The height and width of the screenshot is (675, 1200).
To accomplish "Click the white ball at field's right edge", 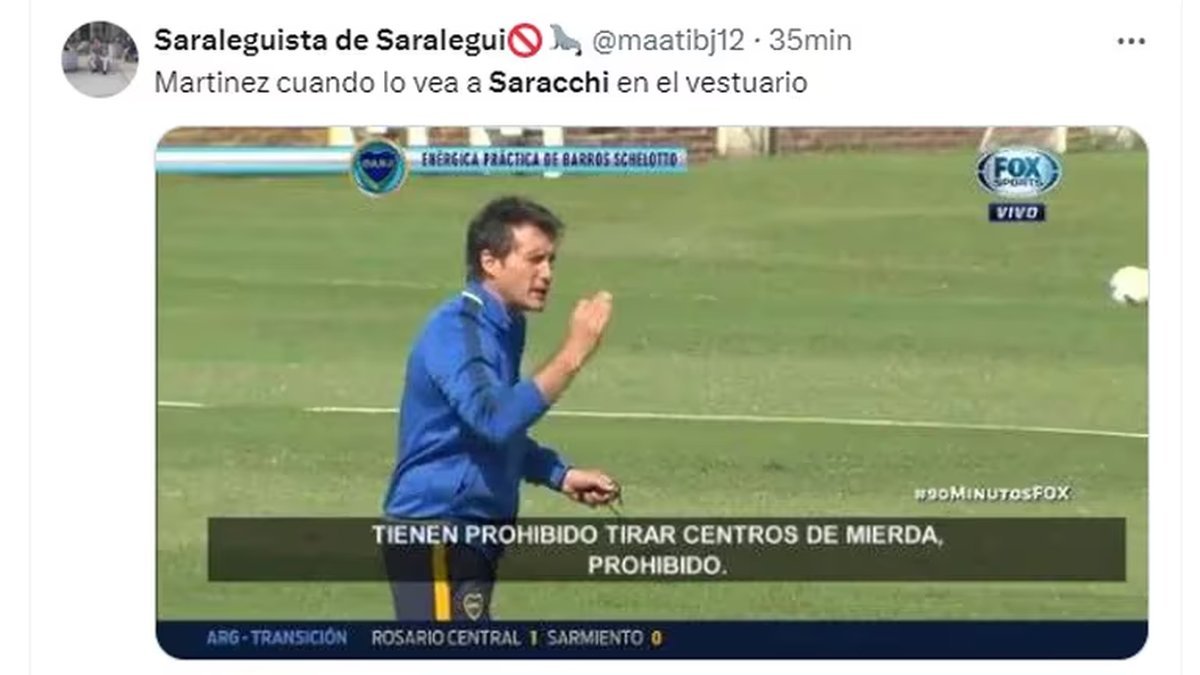I will (1128, 285).
